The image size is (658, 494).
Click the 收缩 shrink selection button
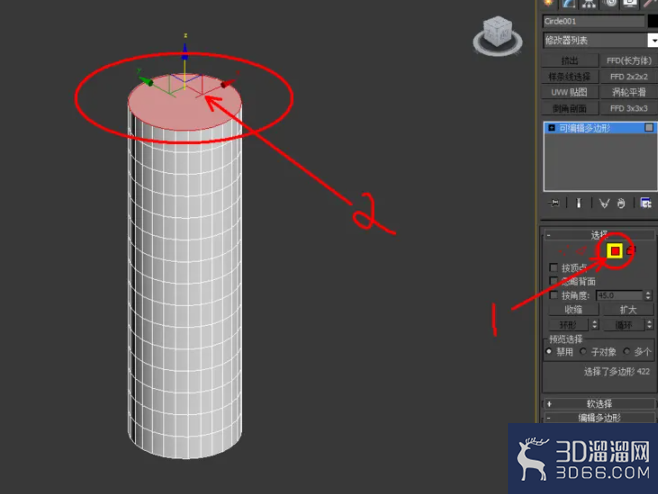coord(573,310)
